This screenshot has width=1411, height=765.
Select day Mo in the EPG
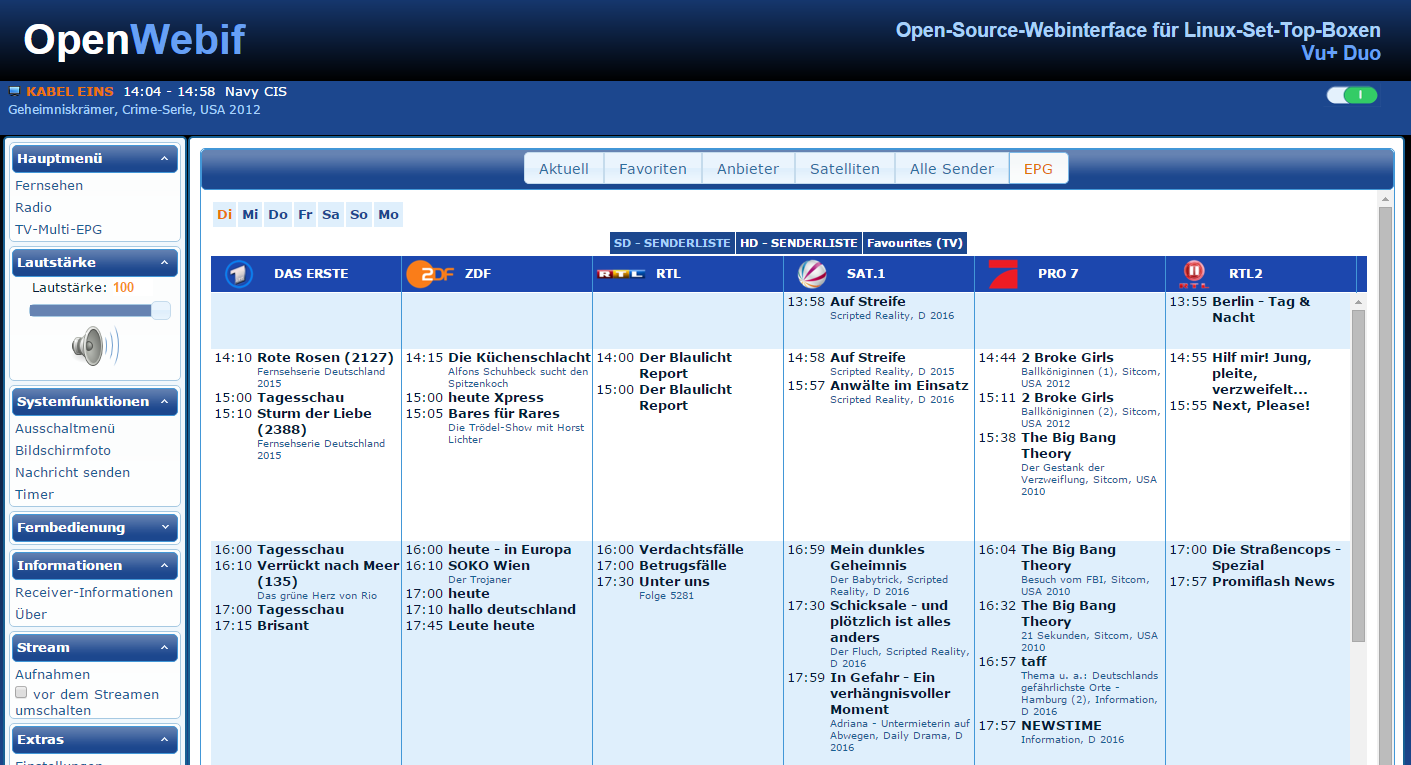coord(389,215)
